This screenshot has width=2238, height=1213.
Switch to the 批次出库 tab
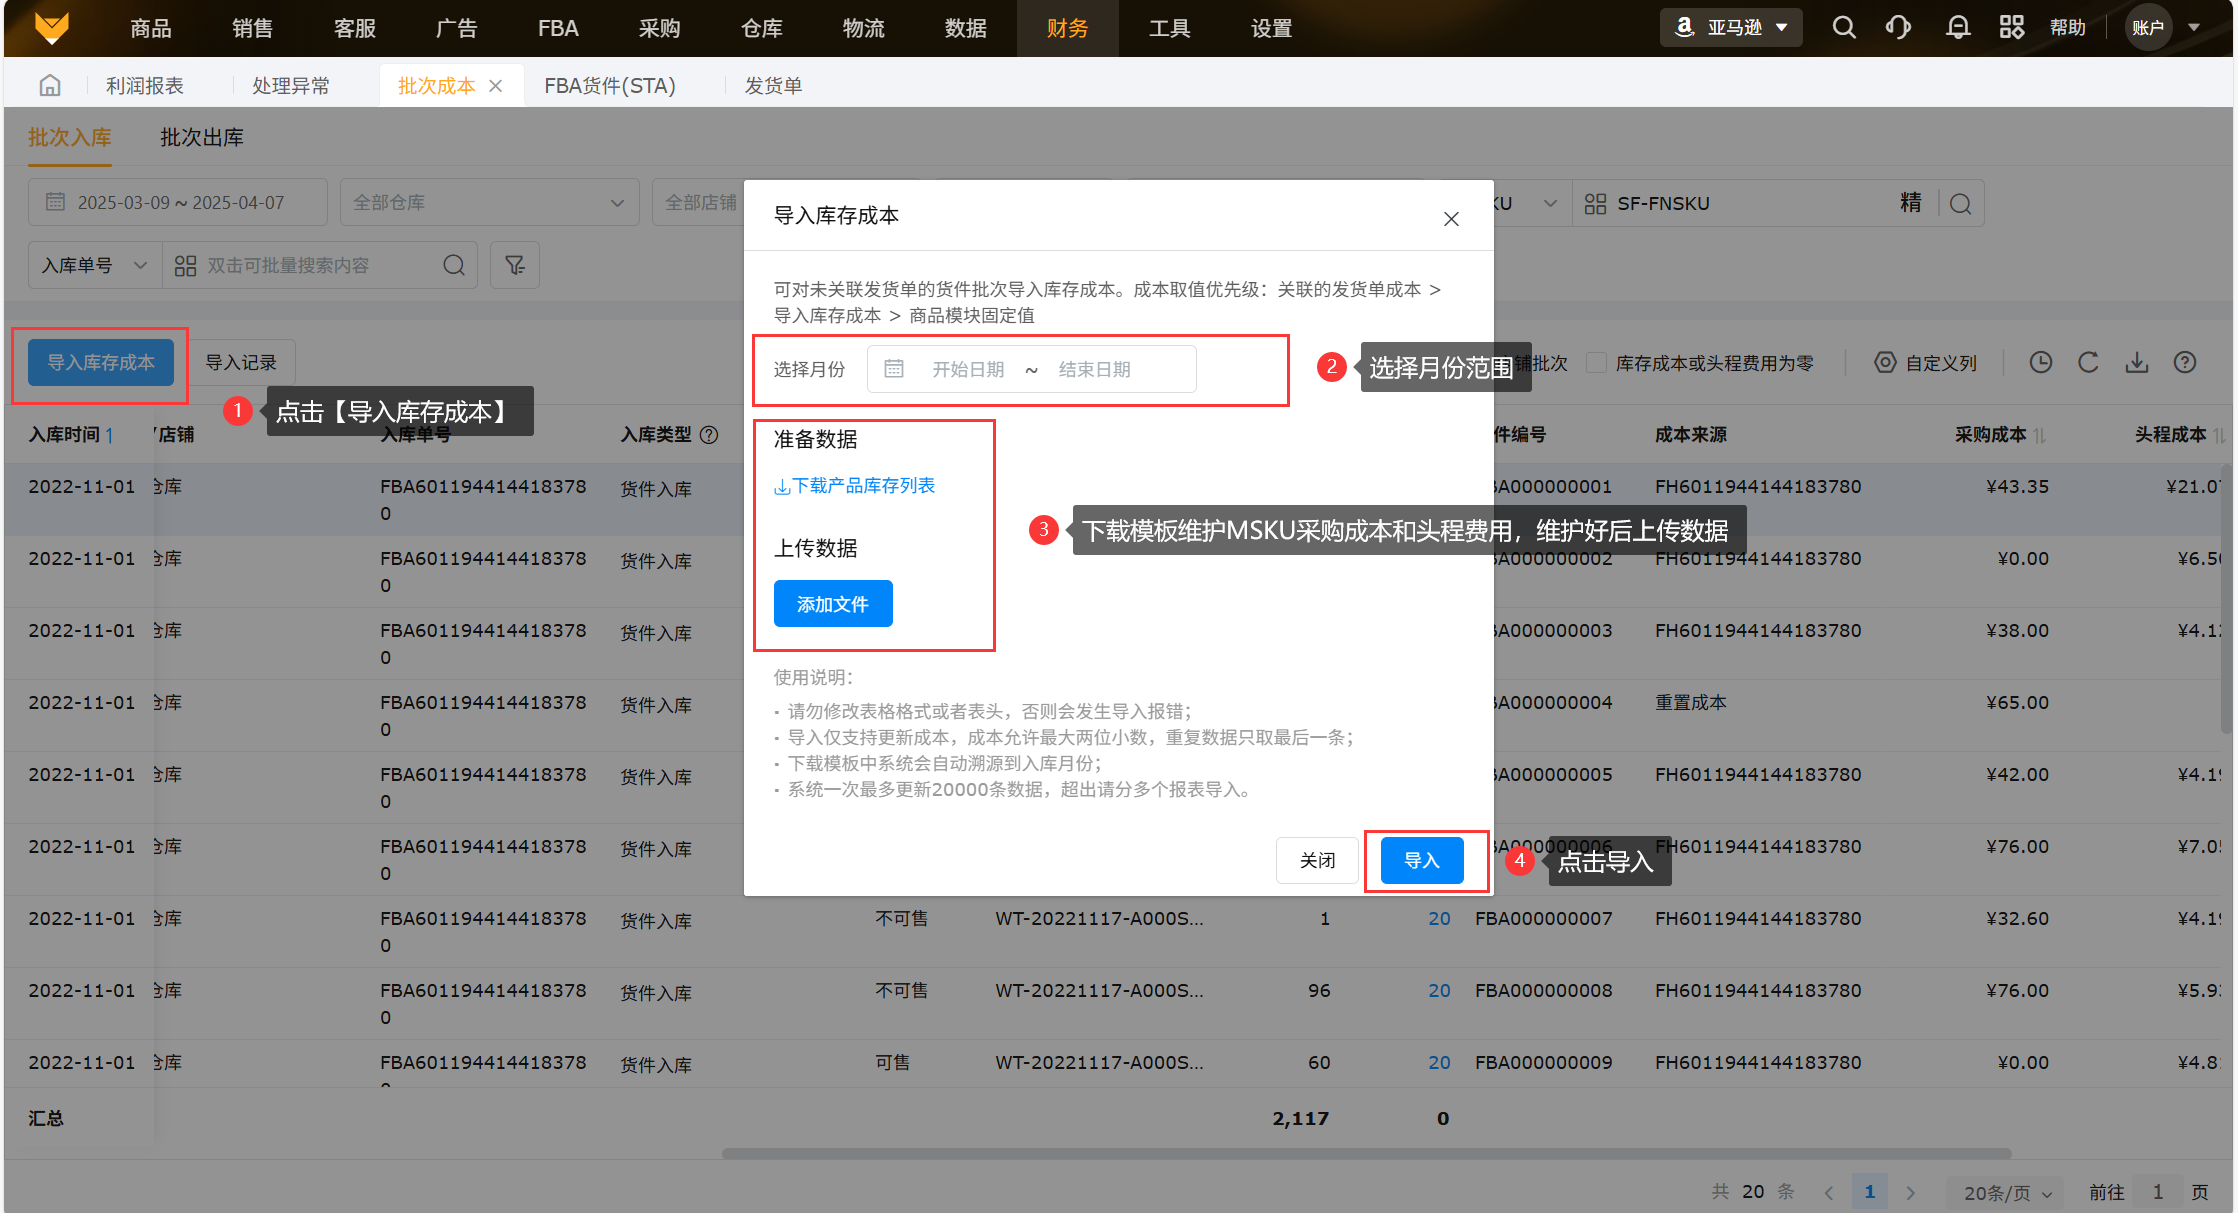click(x=202, y=138)
